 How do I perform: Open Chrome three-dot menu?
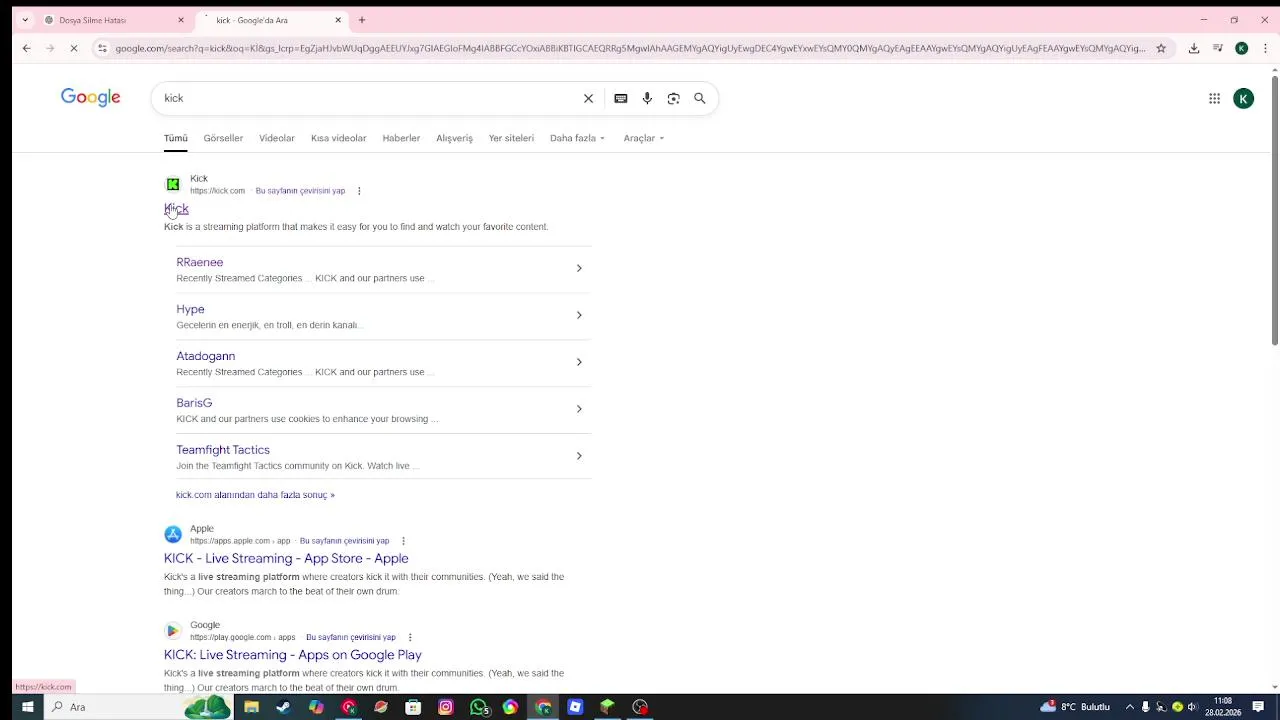tap(1263, 48)
